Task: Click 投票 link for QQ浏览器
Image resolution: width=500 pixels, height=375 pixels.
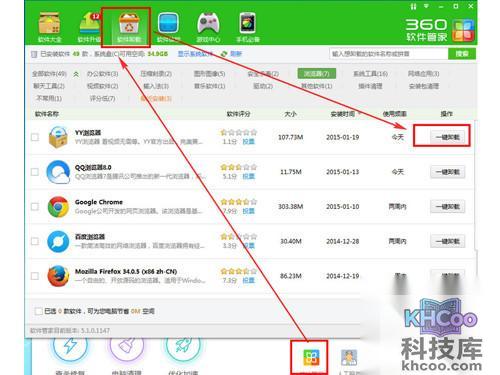Action: (248, 176)
